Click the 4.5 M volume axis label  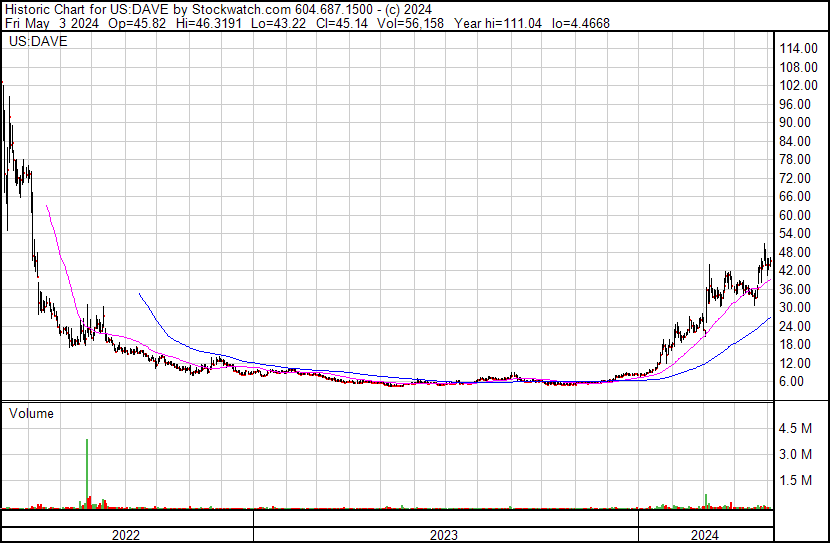click(796, 428)
